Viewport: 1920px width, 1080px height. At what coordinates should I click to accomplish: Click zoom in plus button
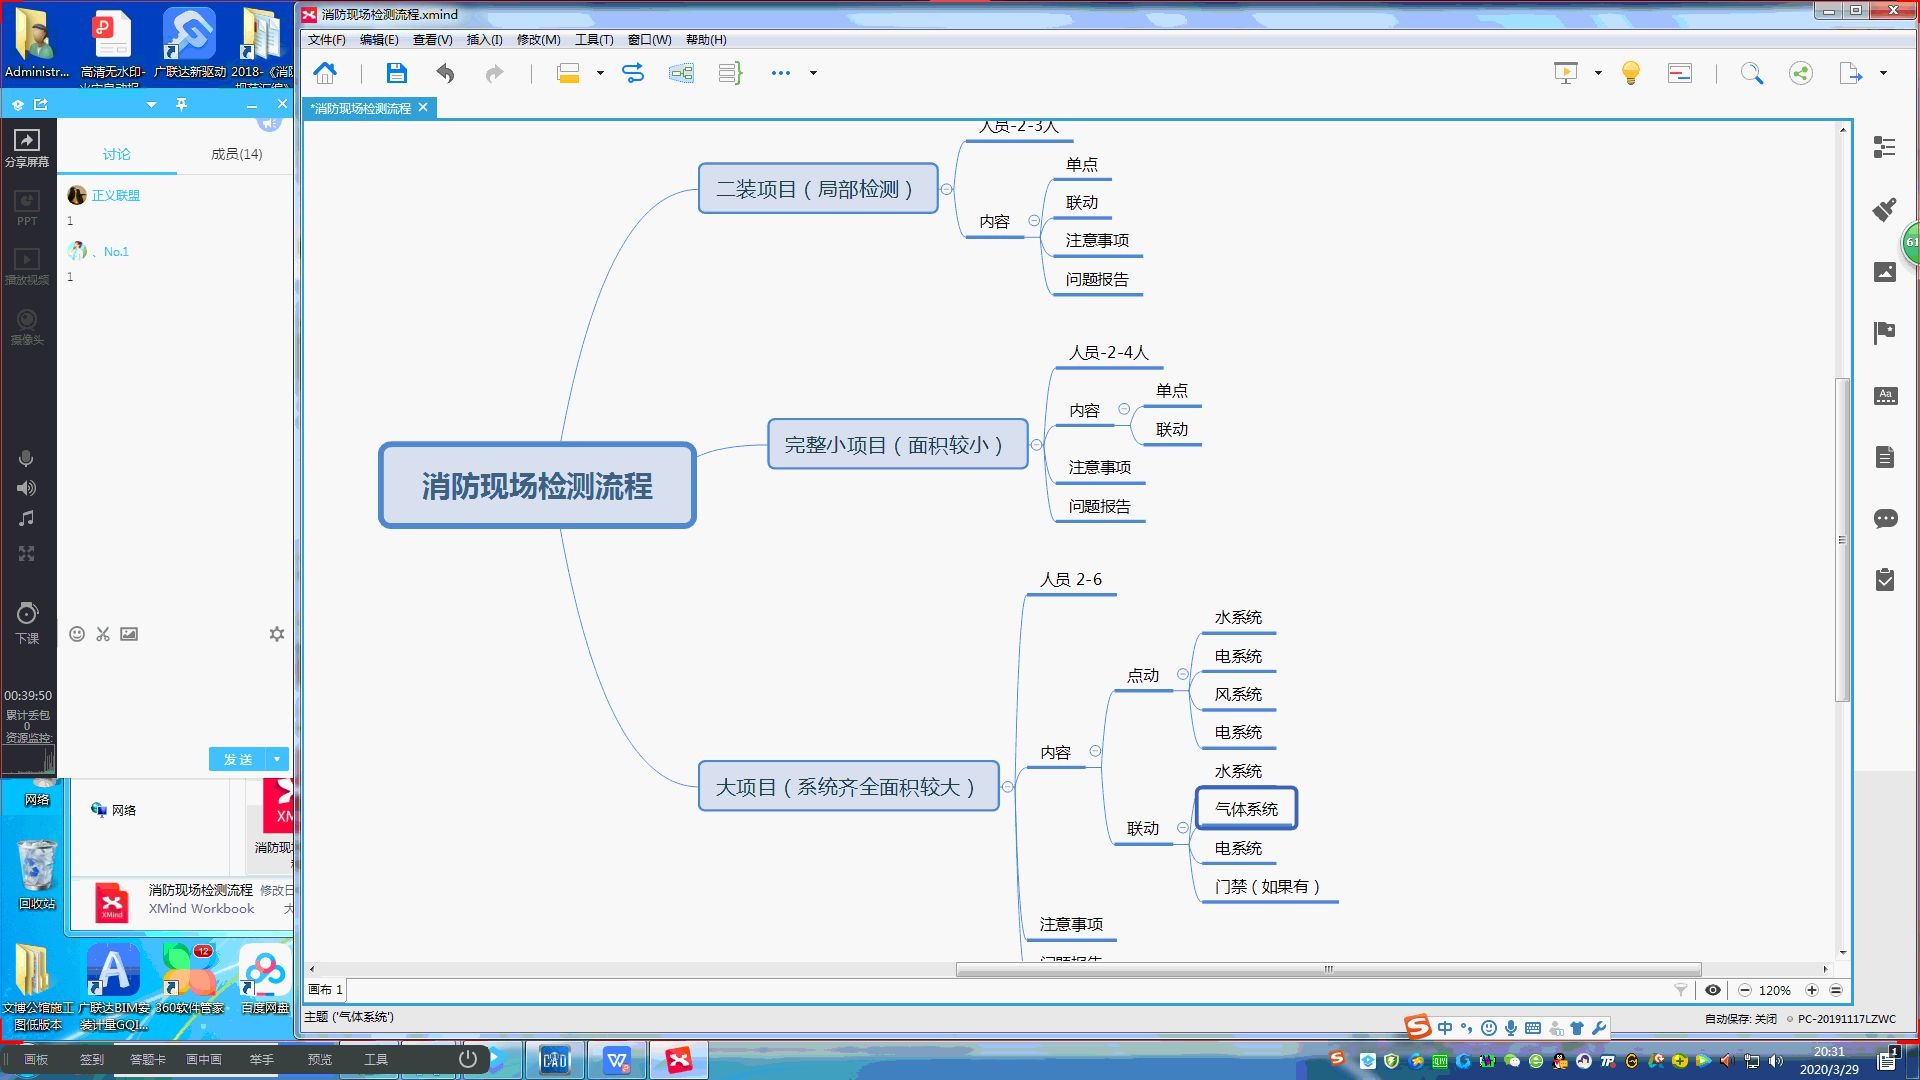pos(1811,990)
